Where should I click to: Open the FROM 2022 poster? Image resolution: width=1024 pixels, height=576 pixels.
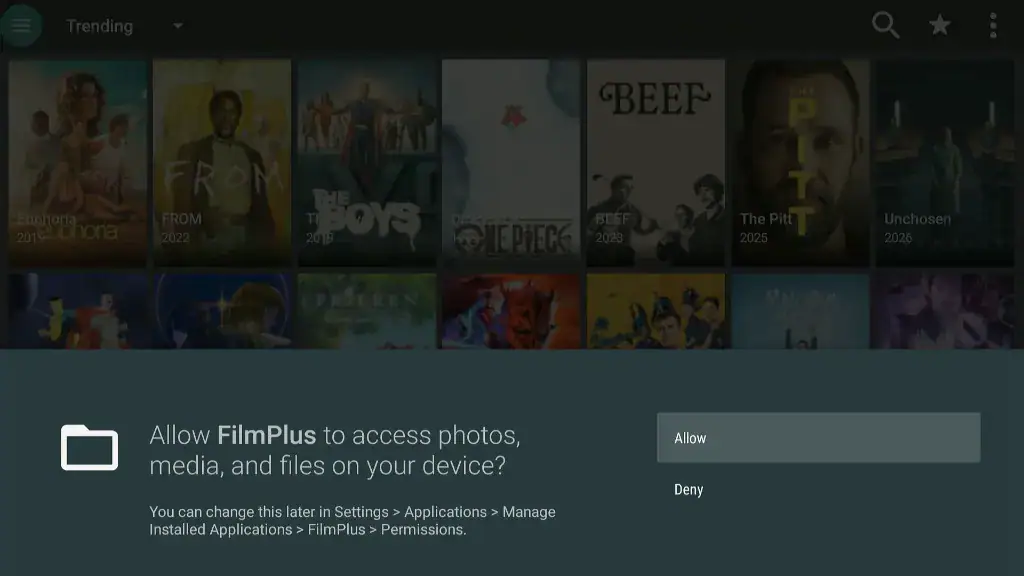coord(222,163)
